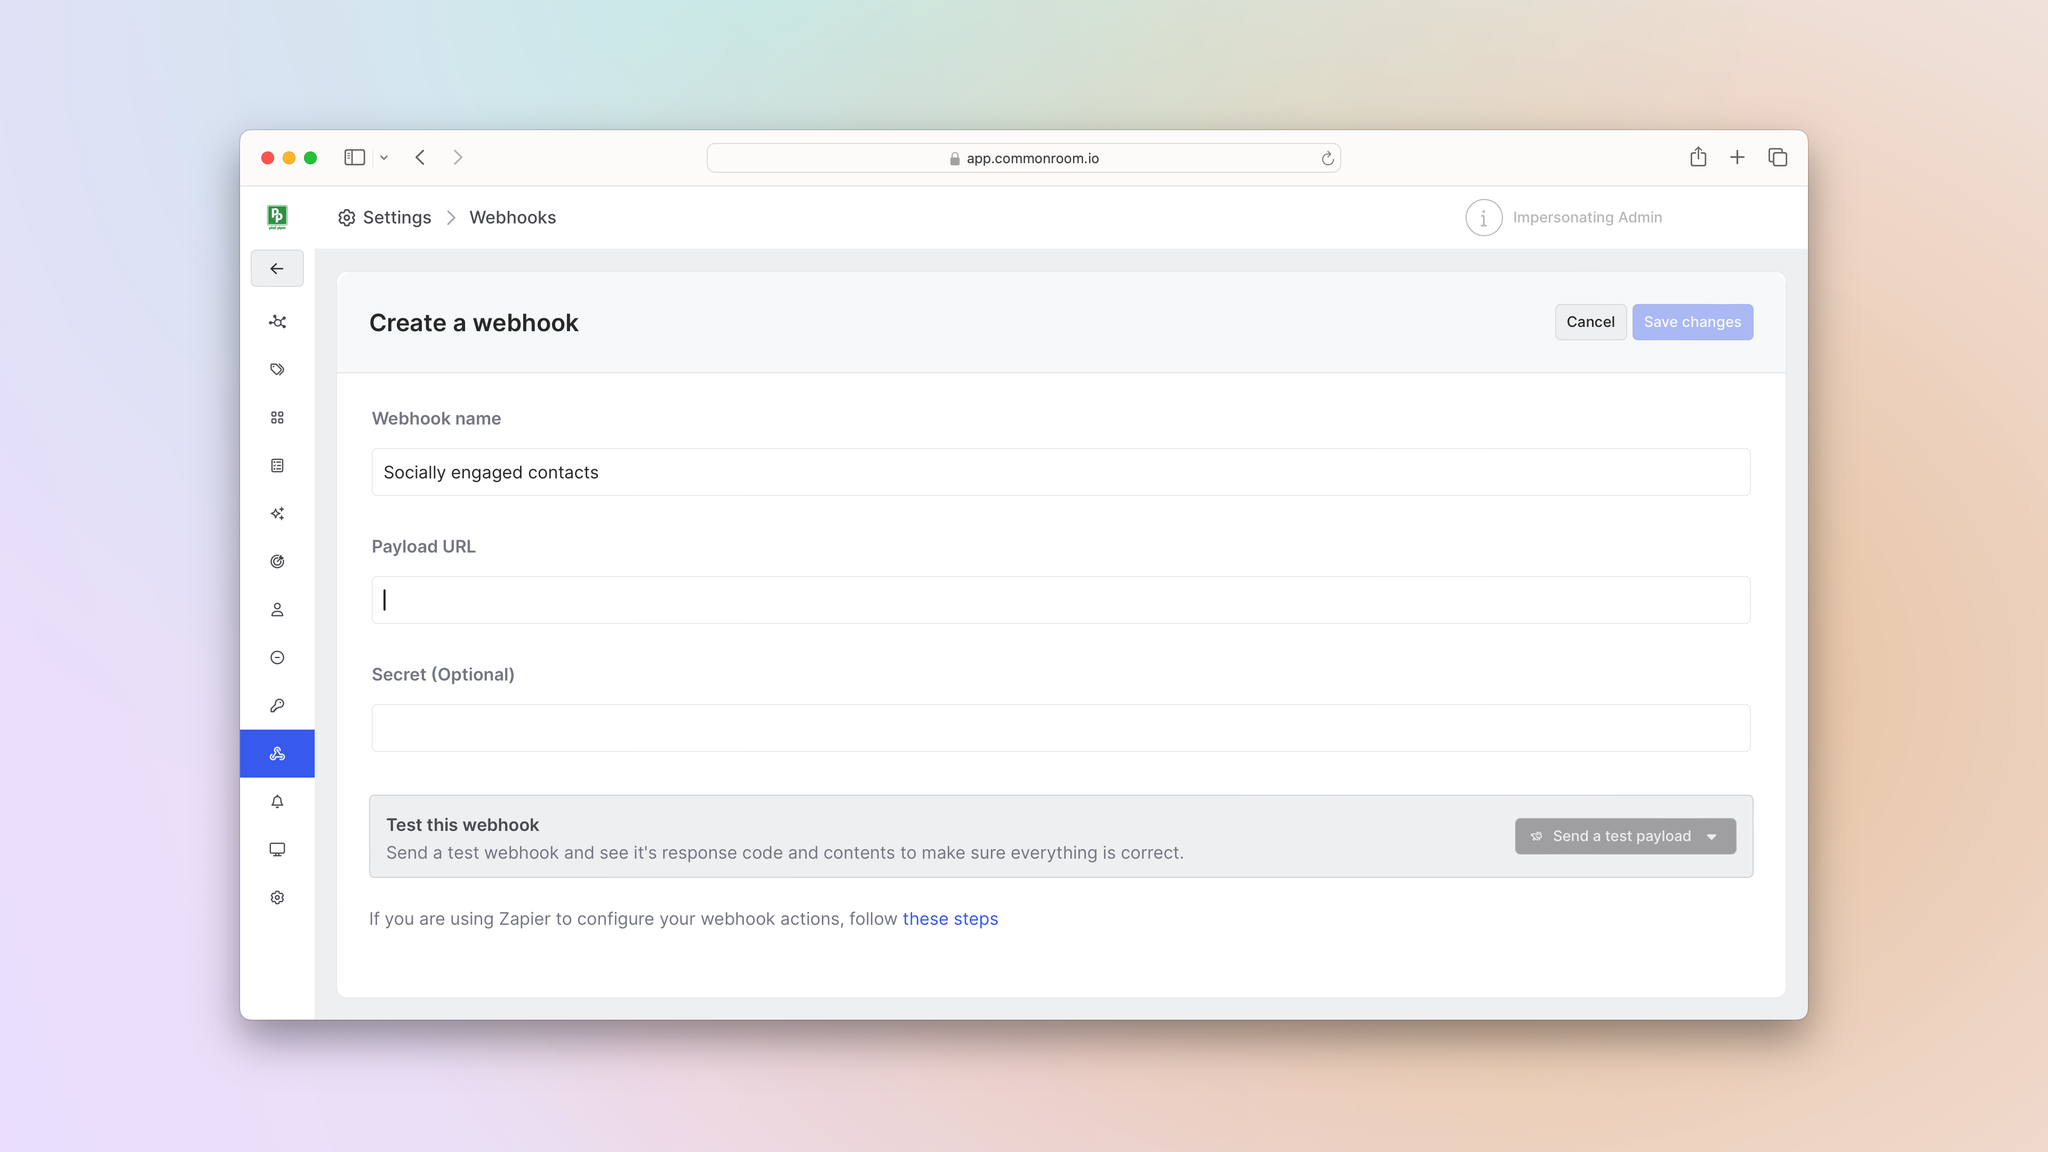Click the 'Impersonating Admin' text
This screenshot has height=1152, width=2048.
(1587, 218)
